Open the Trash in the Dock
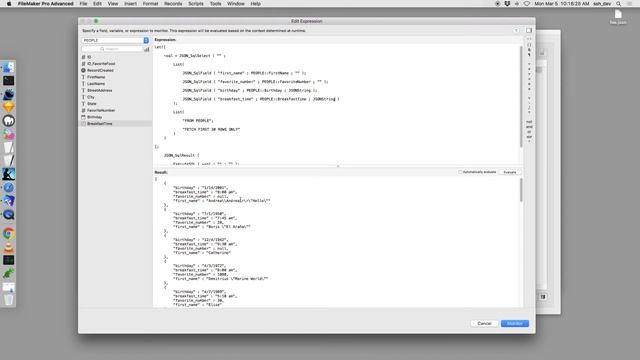 coord(8,300)
